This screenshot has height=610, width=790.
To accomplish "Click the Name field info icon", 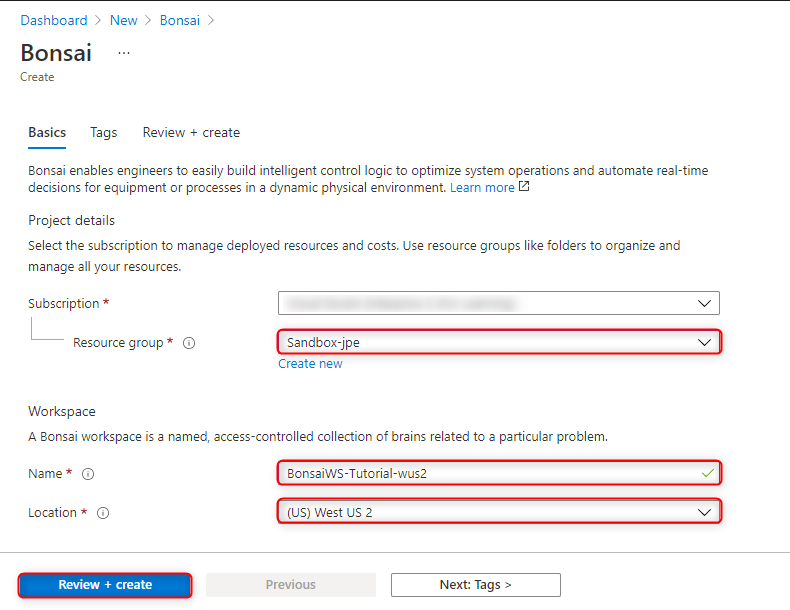I will (88, 474).
